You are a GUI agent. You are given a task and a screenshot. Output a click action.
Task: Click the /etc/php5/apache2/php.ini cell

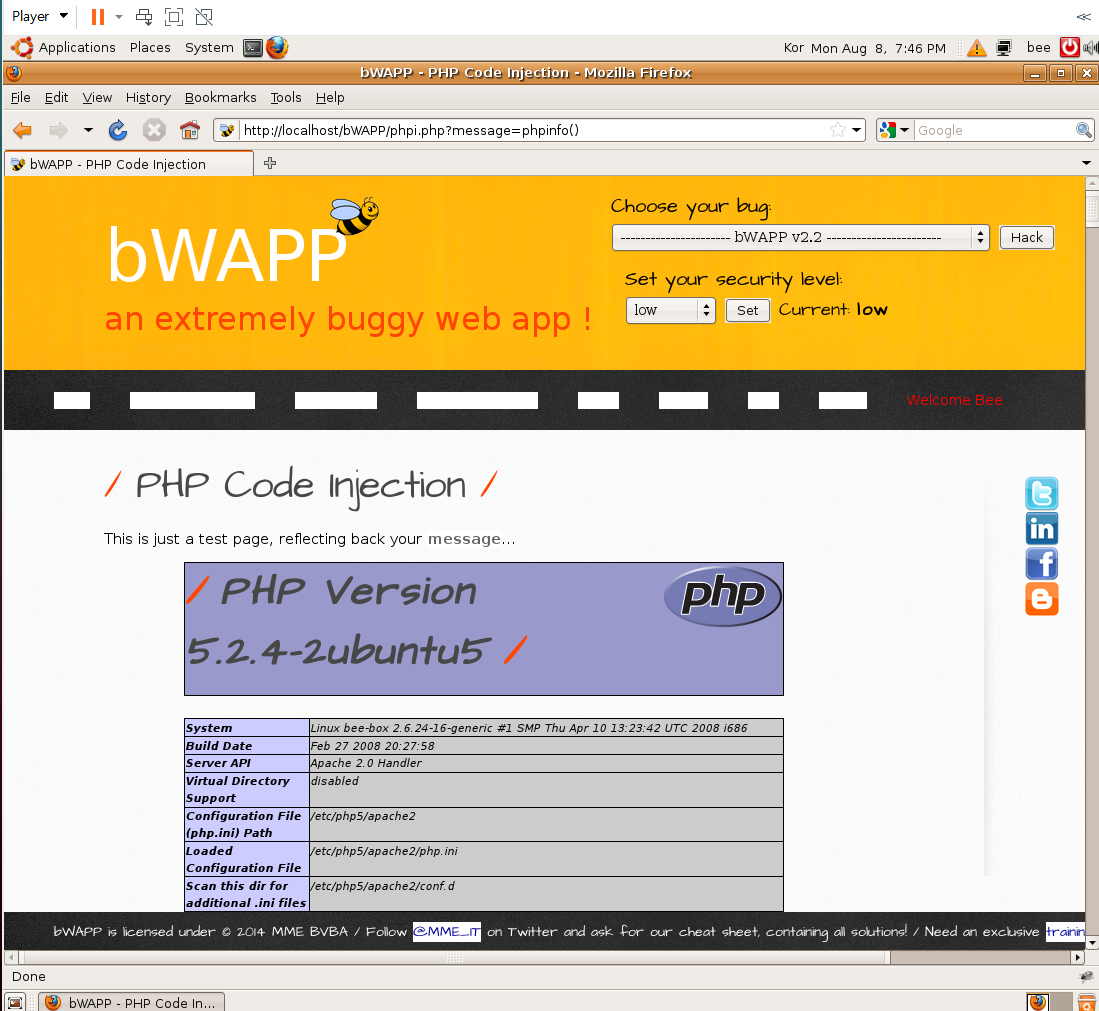[x=546, y=859]
